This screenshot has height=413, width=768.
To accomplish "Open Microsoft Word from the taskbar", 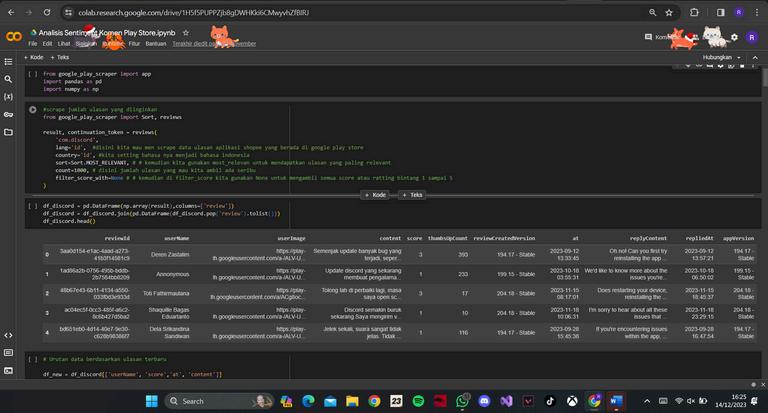I will coord(616,401).
